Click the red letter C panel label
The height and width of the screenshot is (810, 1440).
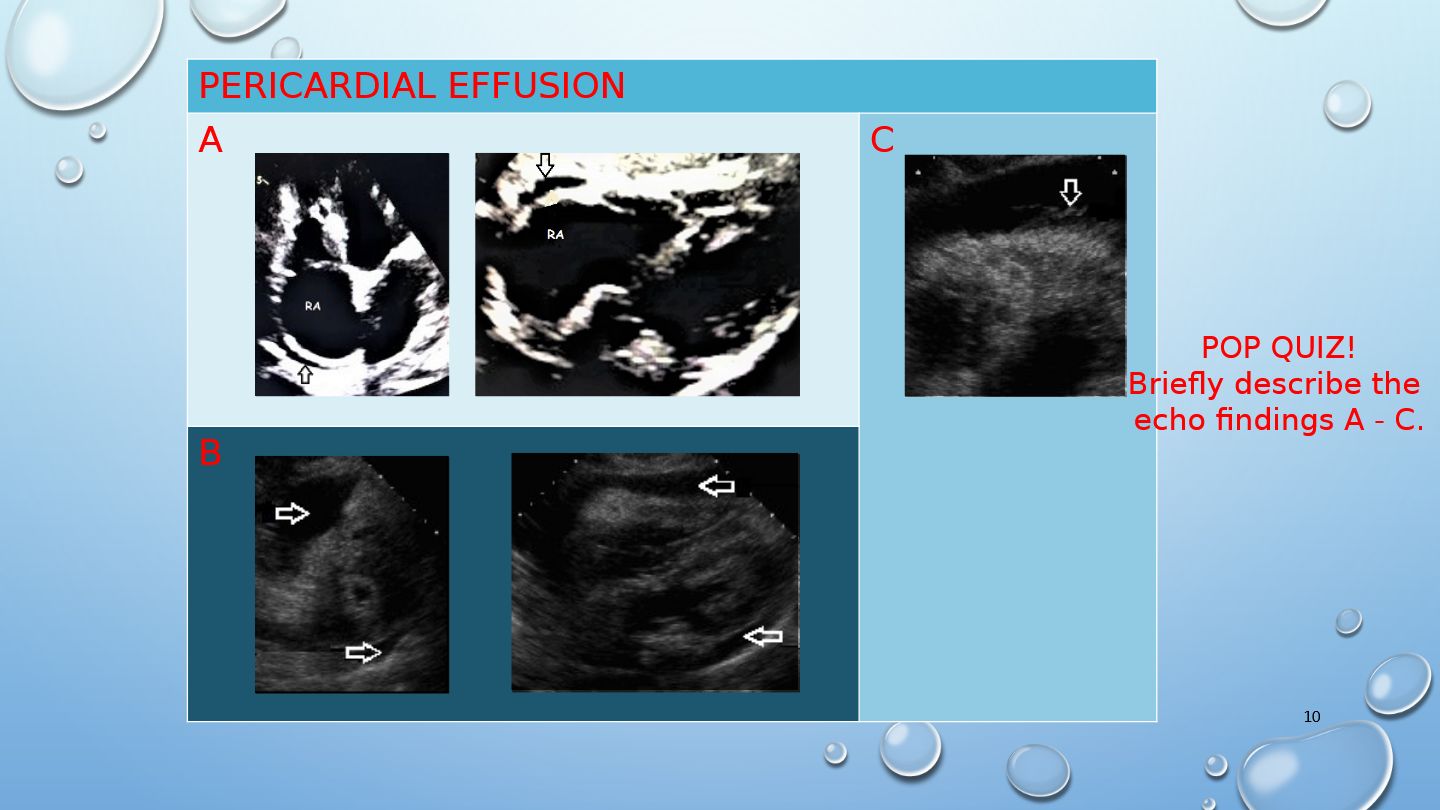882,141
